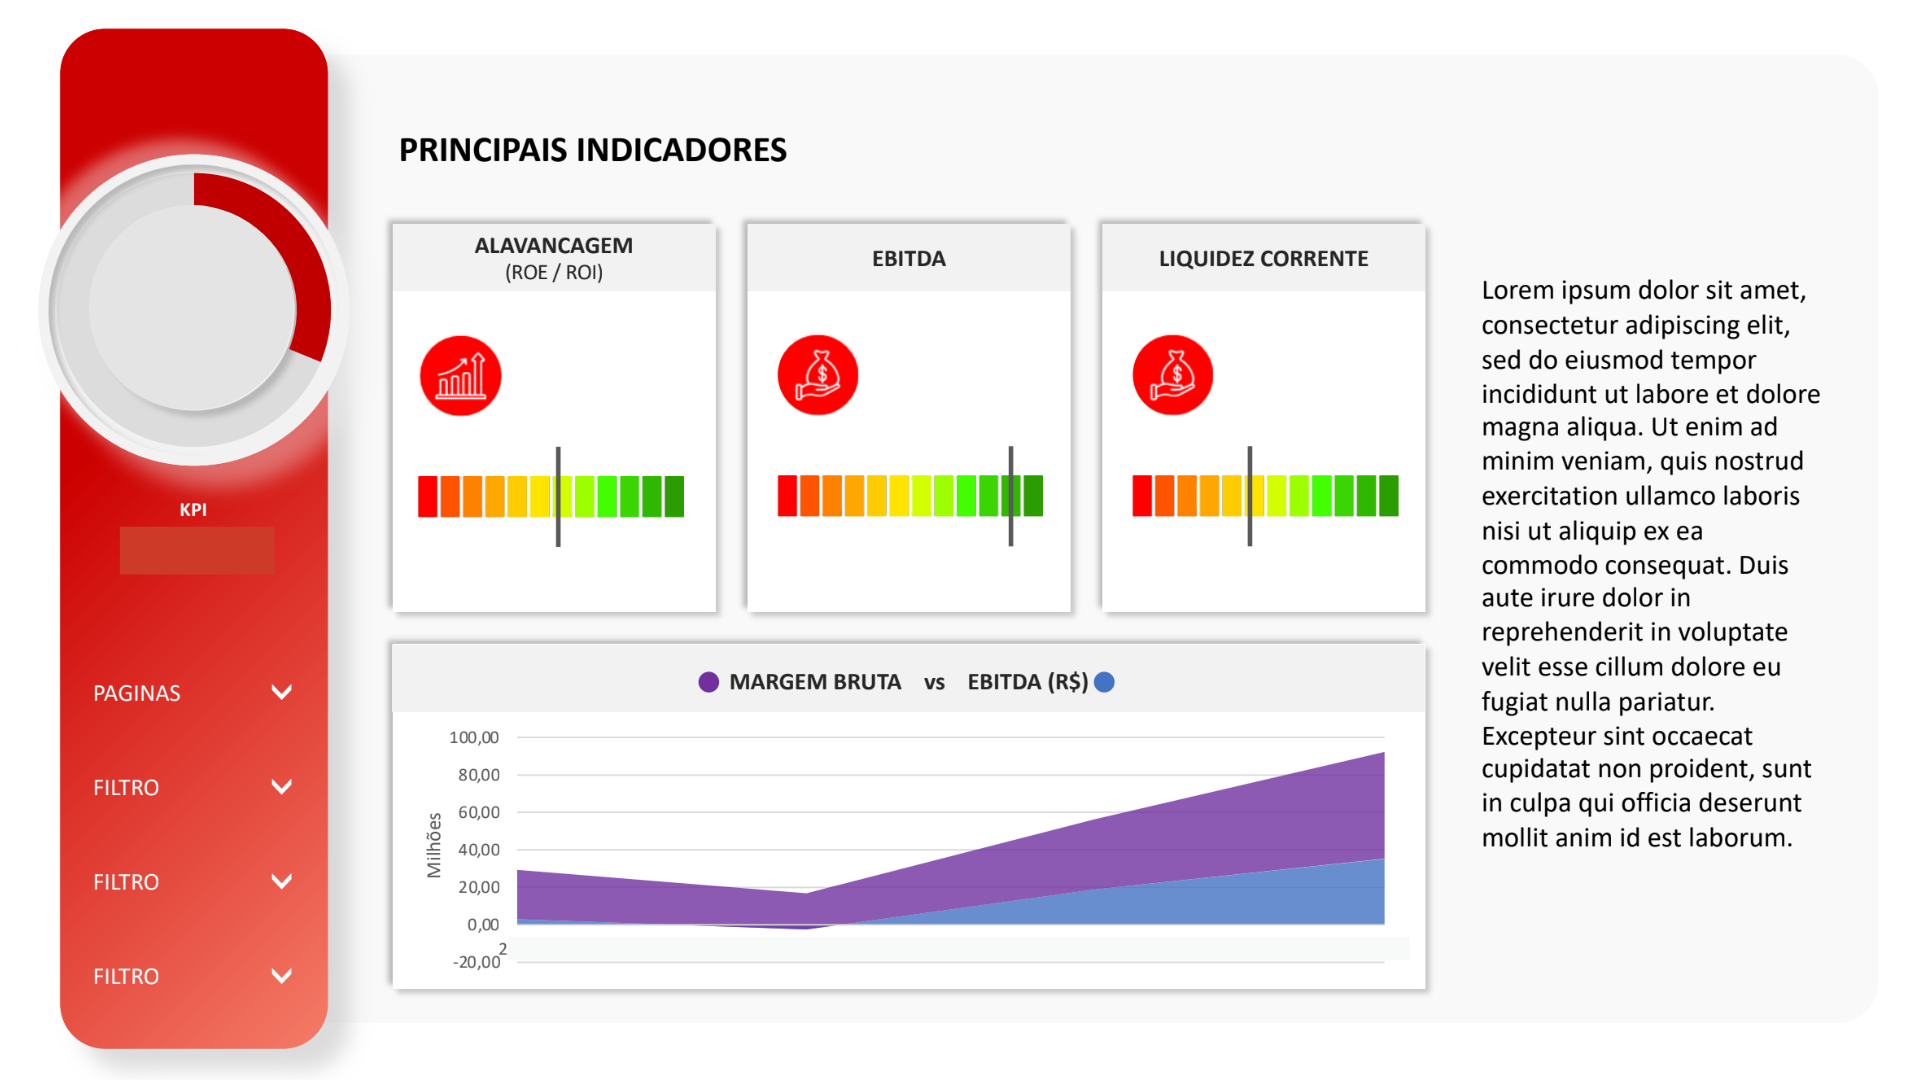Click the LIQUIDEZ CORRENTE card header
Screen dimensions: 1920x1080
pyautogui.click(x=1264, y=258)
